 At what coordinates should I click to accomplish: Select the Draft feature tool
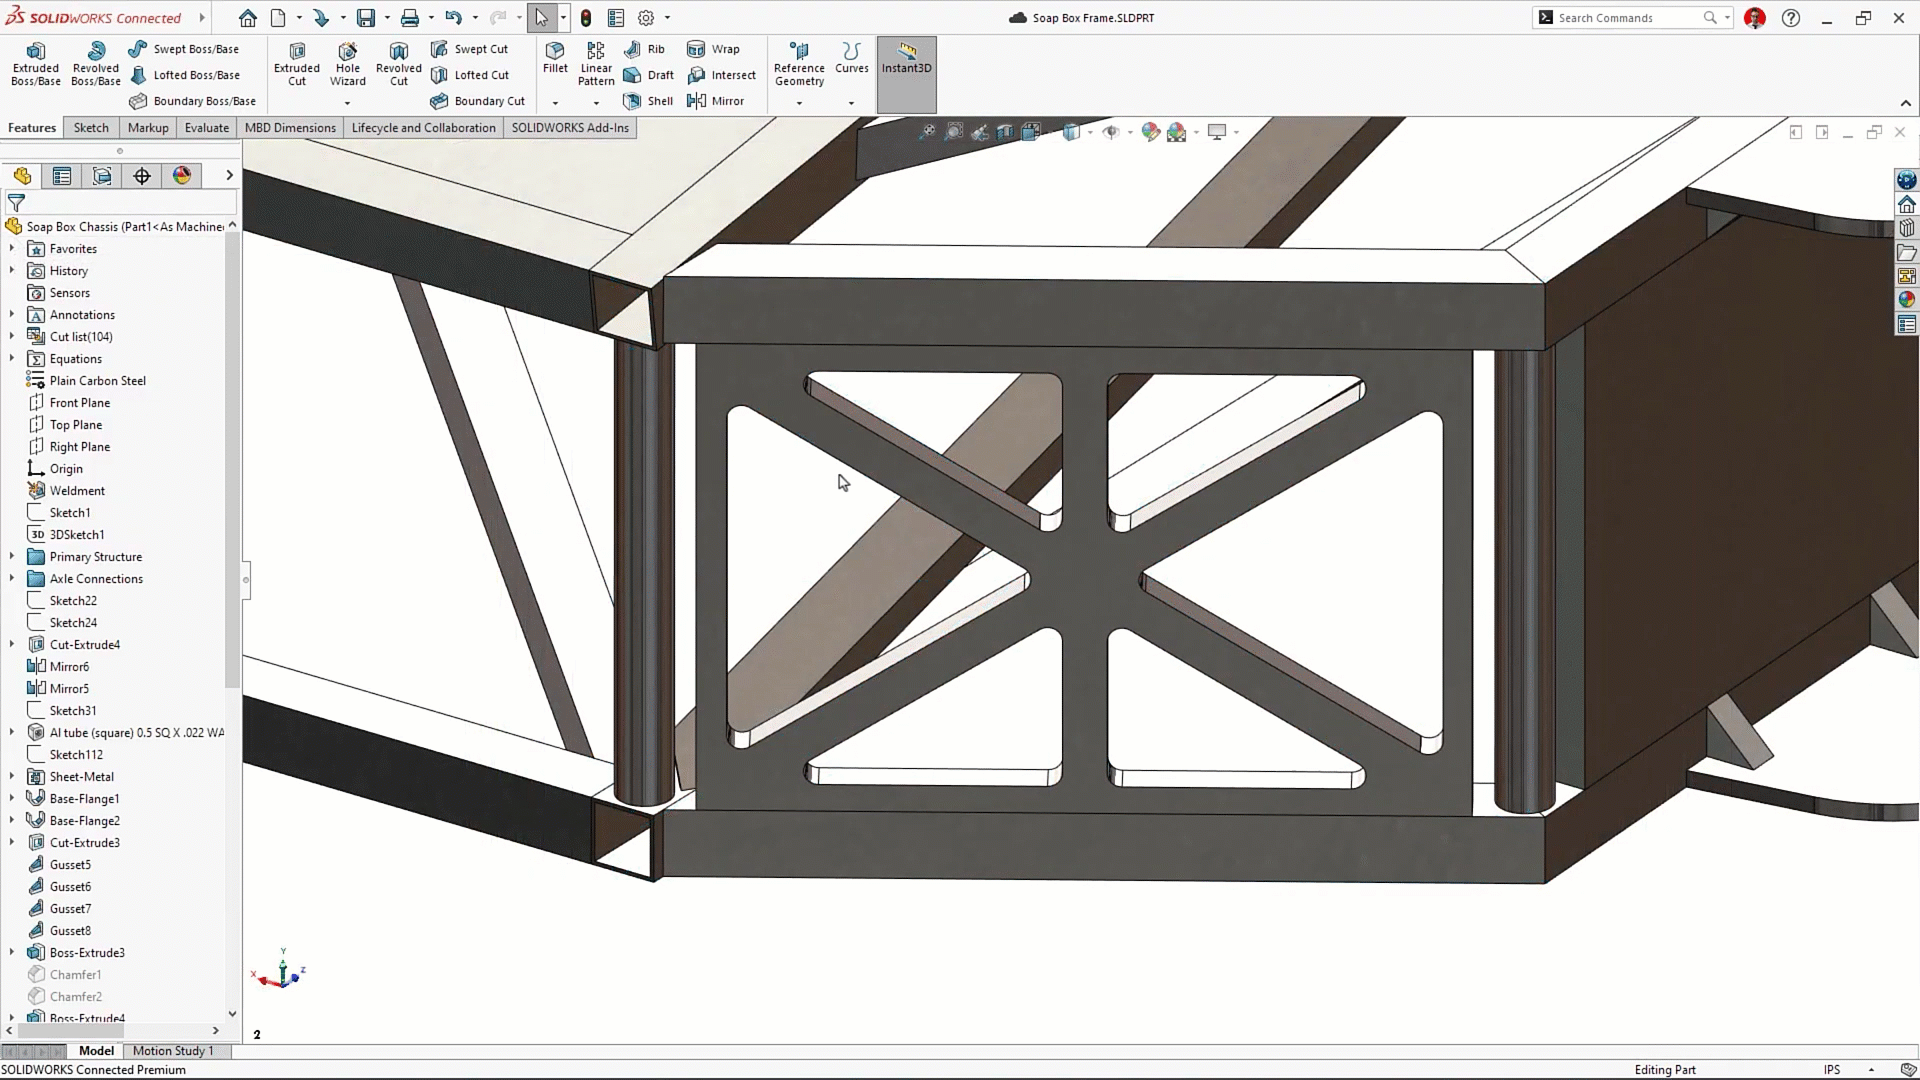[648, 75]
